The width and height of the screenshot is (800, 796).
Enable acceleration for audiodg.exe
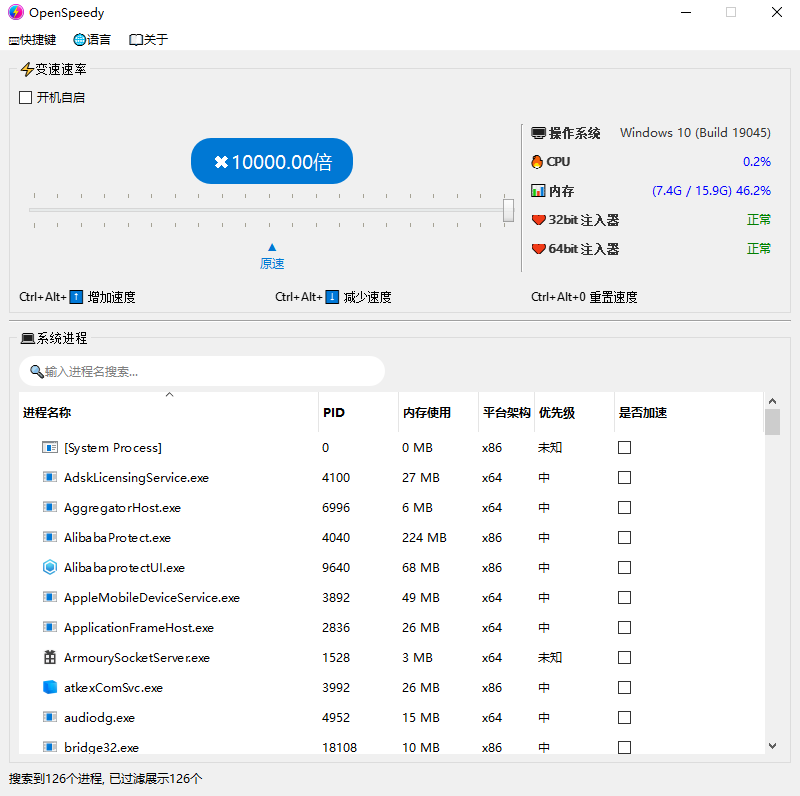[x=624, y=718]
